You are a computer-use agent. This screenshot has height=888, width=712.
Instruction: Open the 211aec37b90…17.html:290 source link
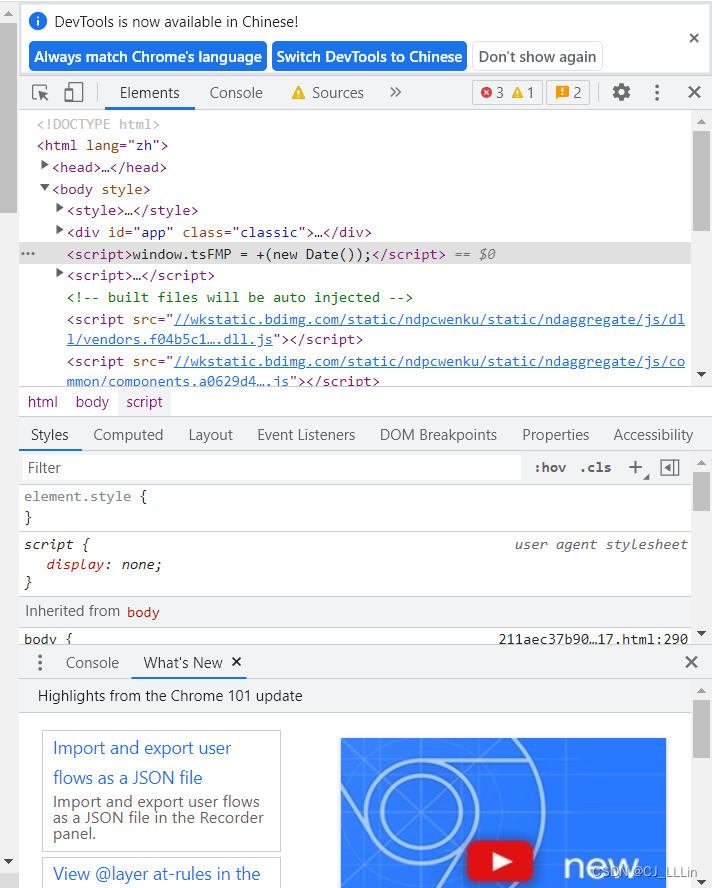[593, 639]
